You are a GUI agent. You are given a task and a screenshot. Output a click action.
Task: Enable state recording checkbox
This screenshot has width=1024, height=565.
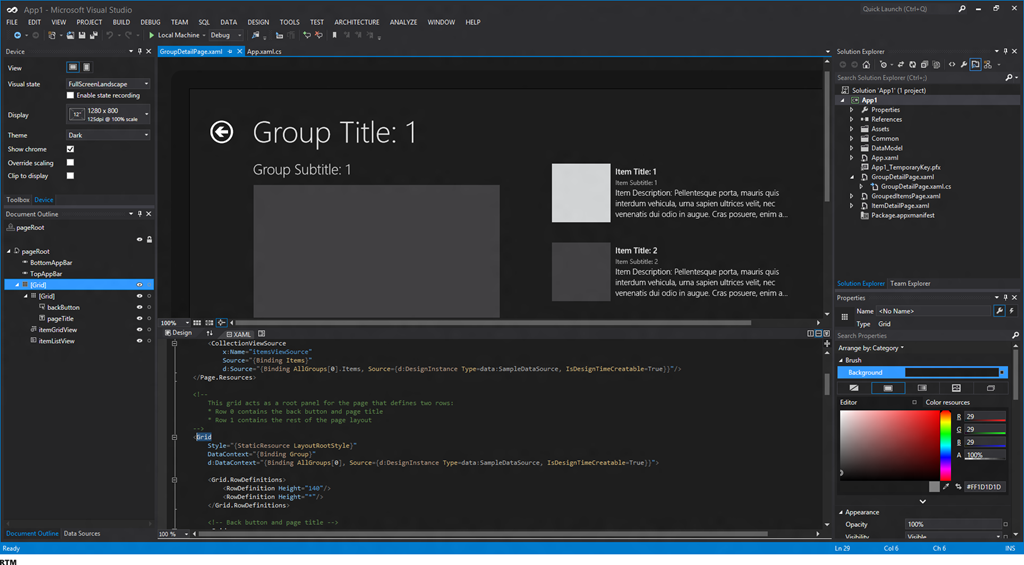coord(70,95)
